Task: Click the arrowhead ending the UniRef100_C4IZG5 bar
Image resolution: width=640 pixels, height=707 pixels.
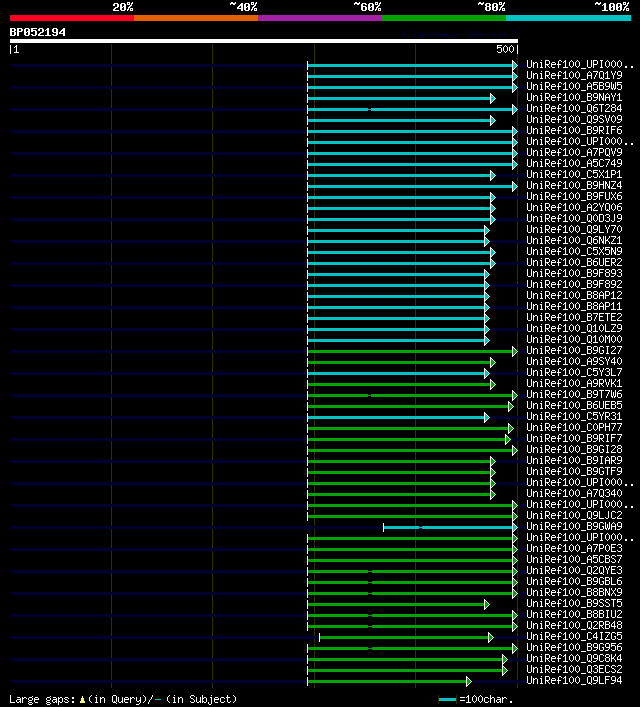Action: [491, 638]
